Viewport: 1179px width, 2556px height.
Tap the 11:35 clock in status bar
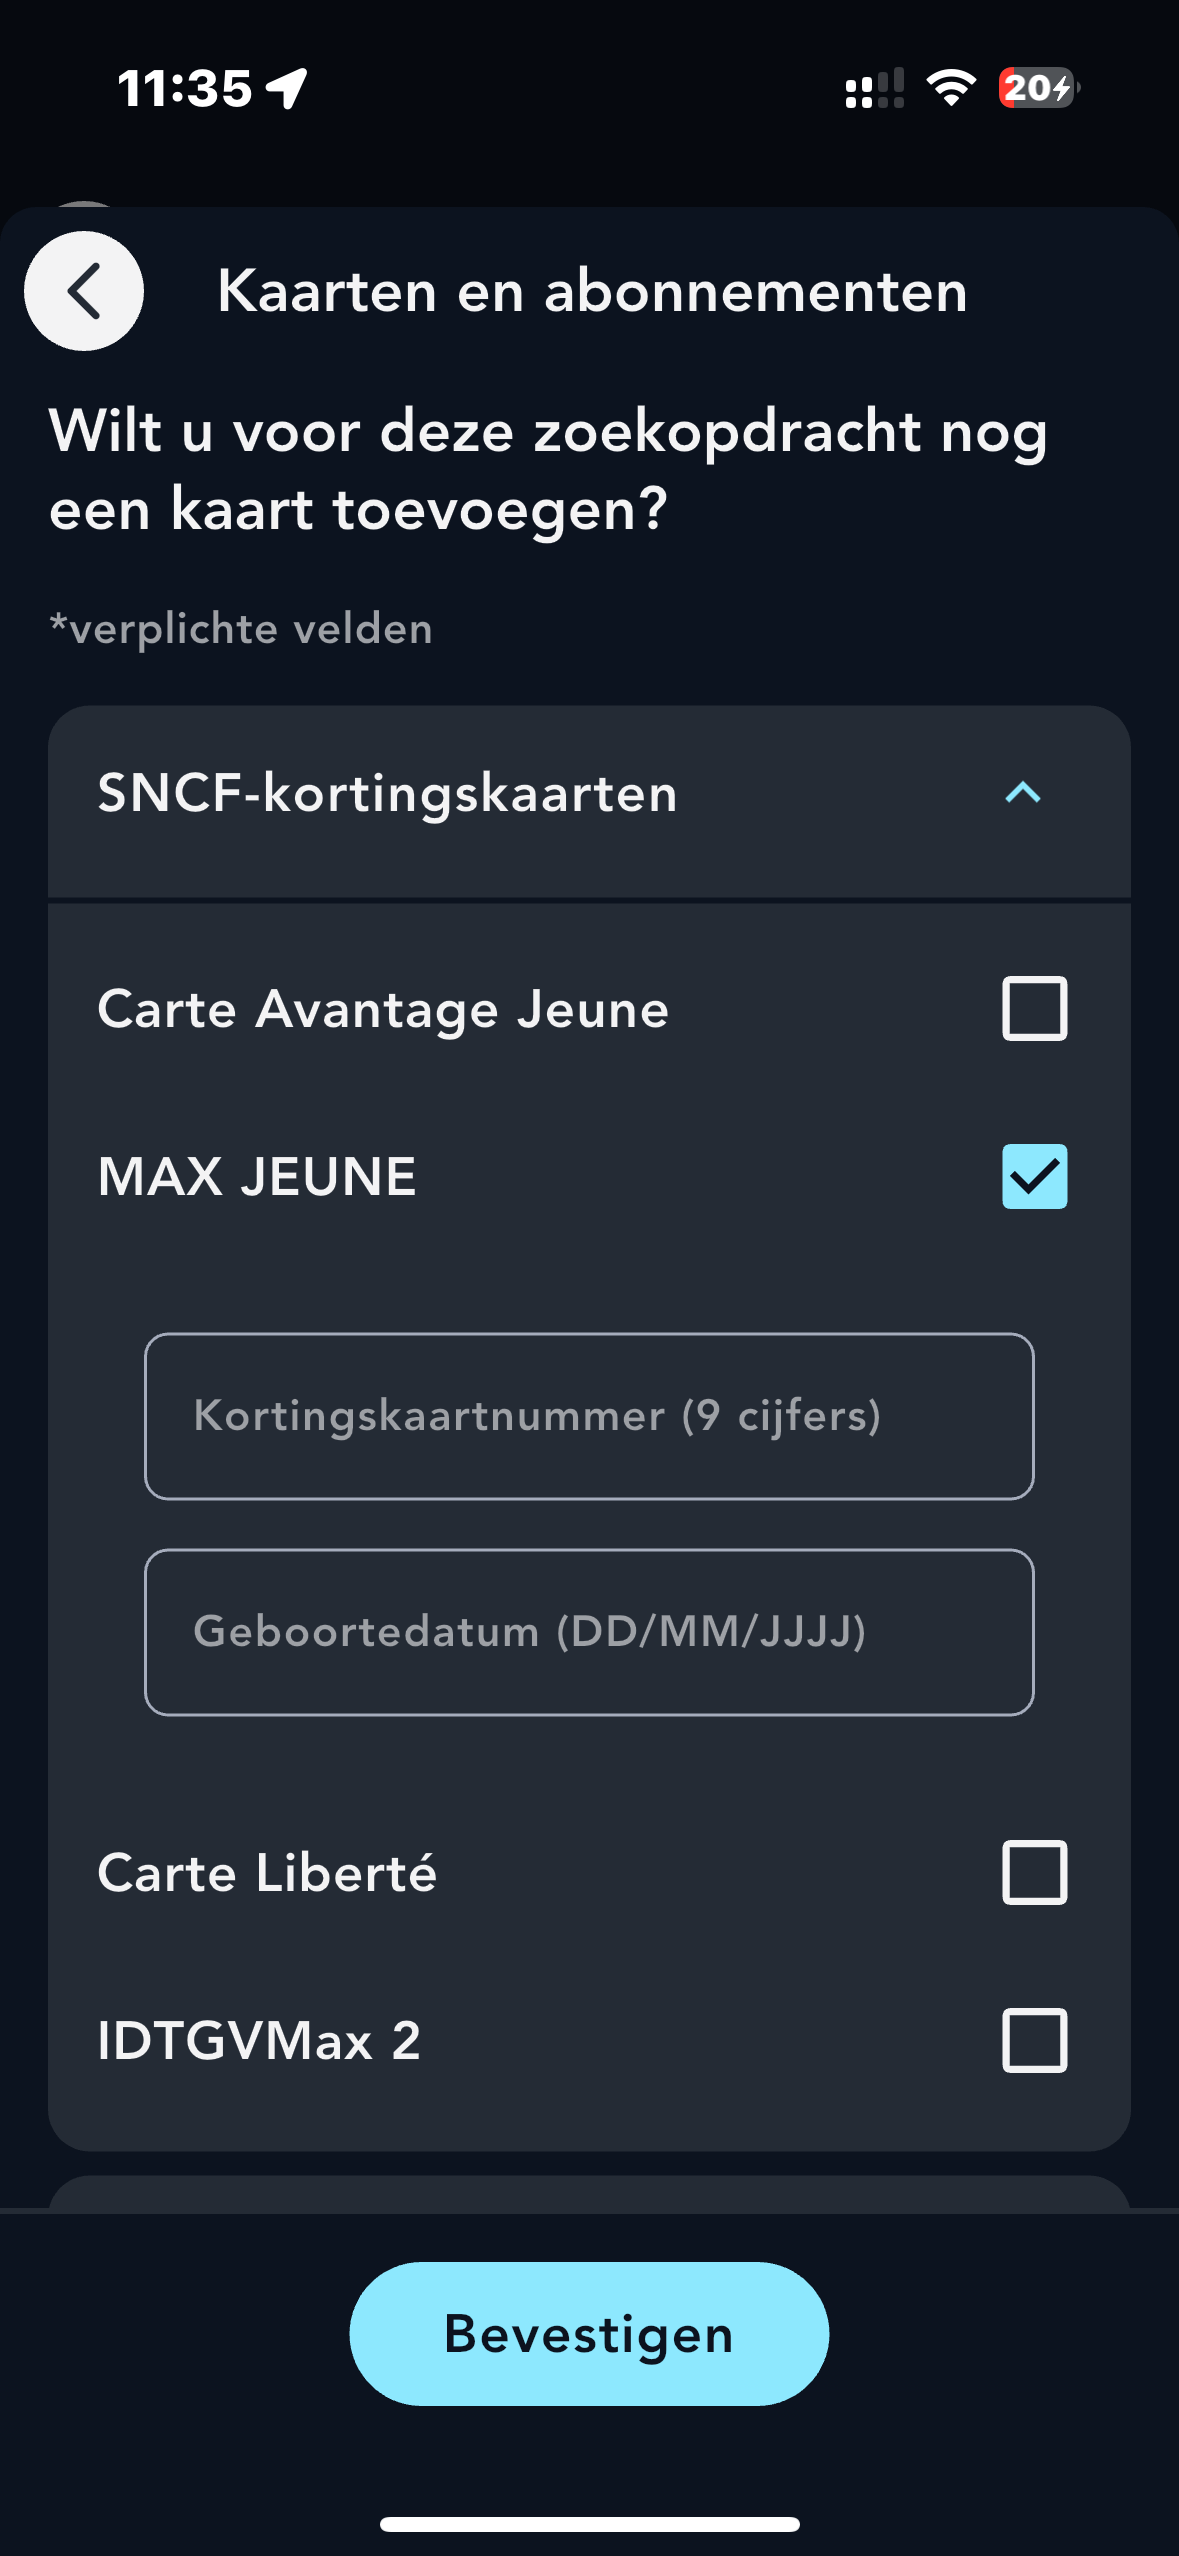pos(185,88)
